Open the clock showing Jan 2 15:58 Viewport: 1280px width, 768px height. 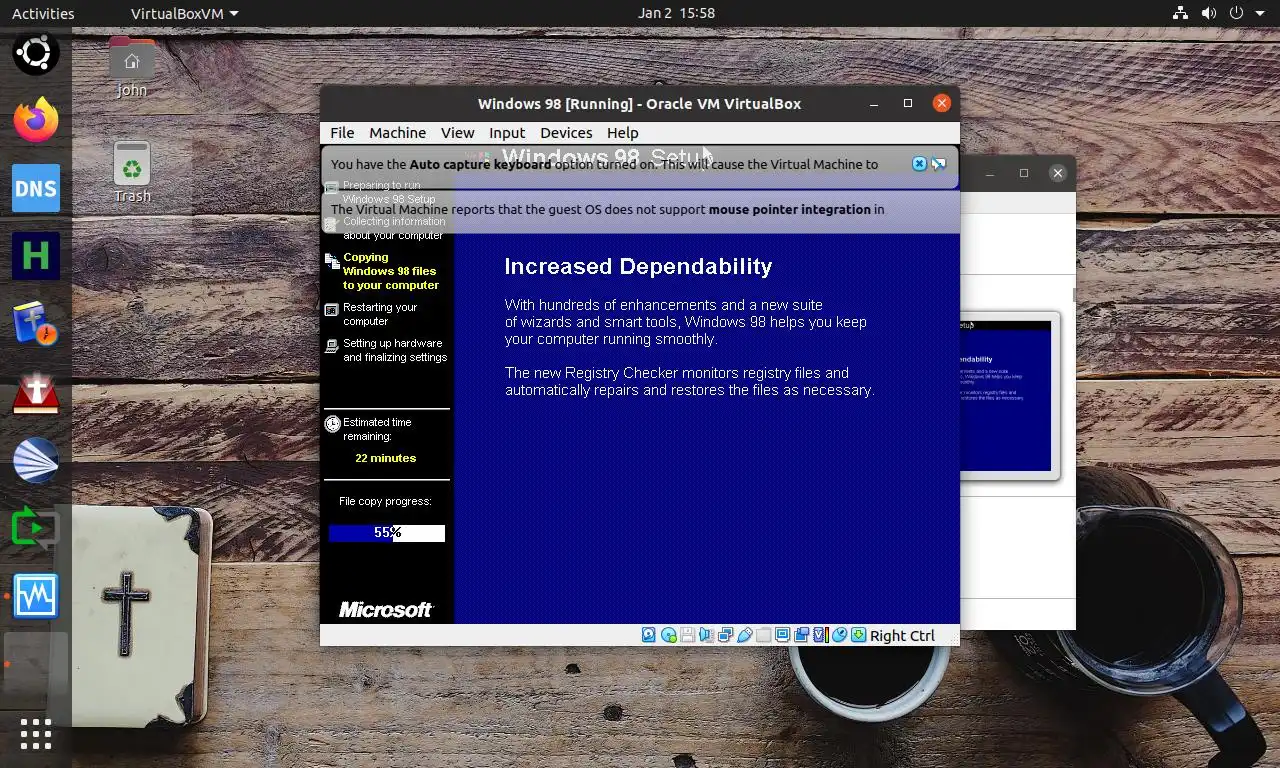coord(676,13)
